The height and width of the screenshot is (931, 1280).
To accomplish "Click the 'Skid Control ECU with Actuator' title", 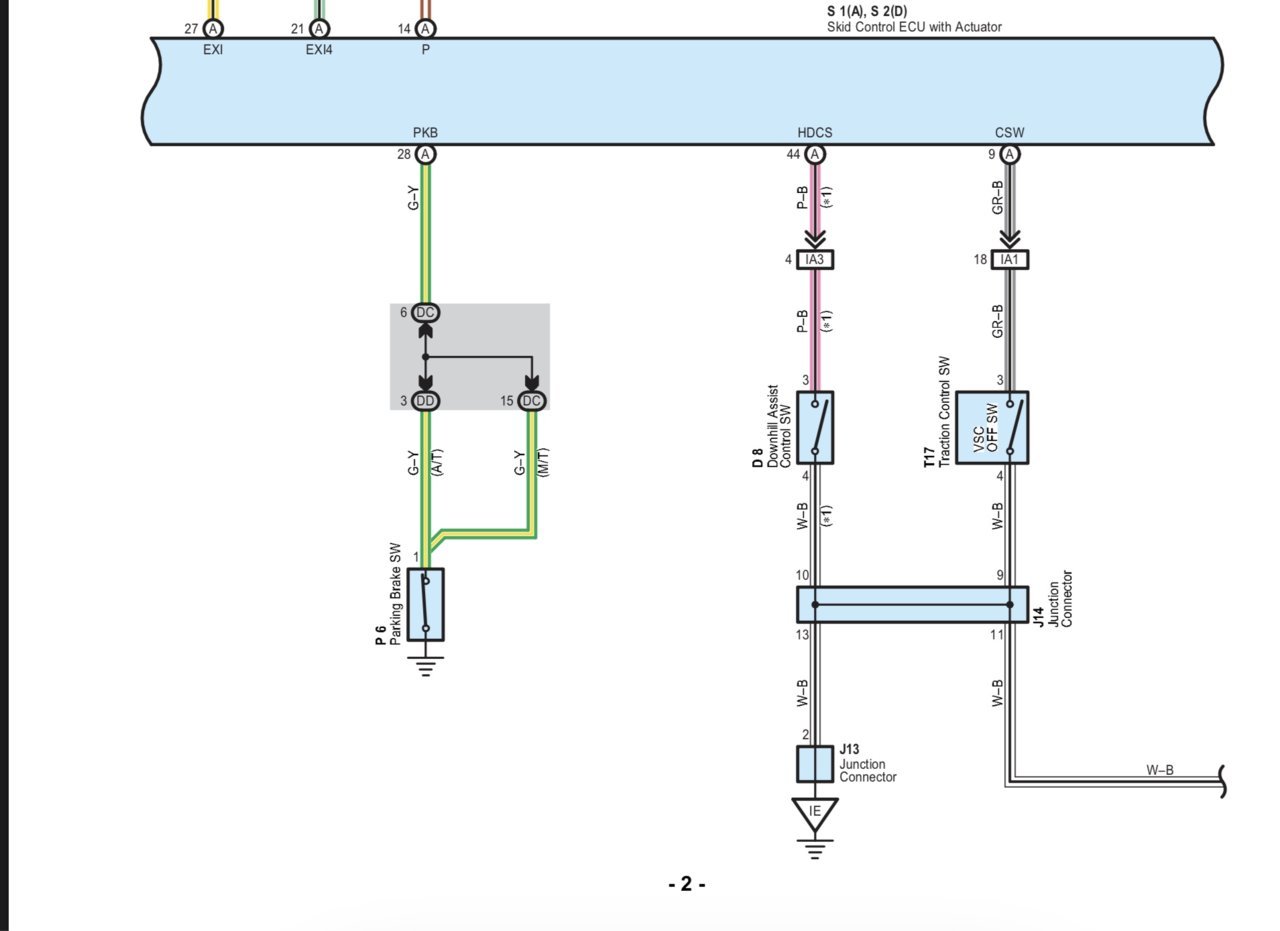I will (914, 27).
